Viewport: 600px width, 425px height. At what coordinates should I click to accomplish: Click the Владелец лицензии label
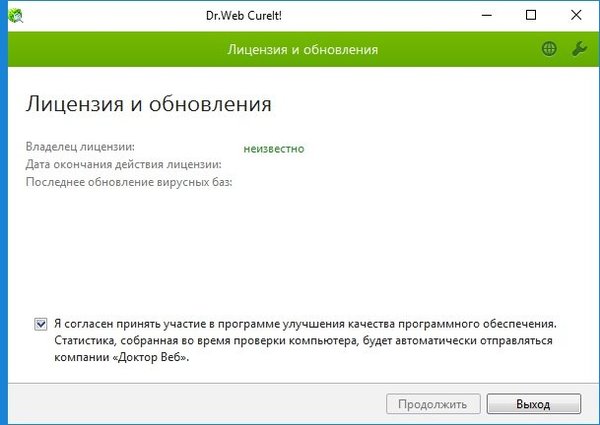tap(80, 147)
